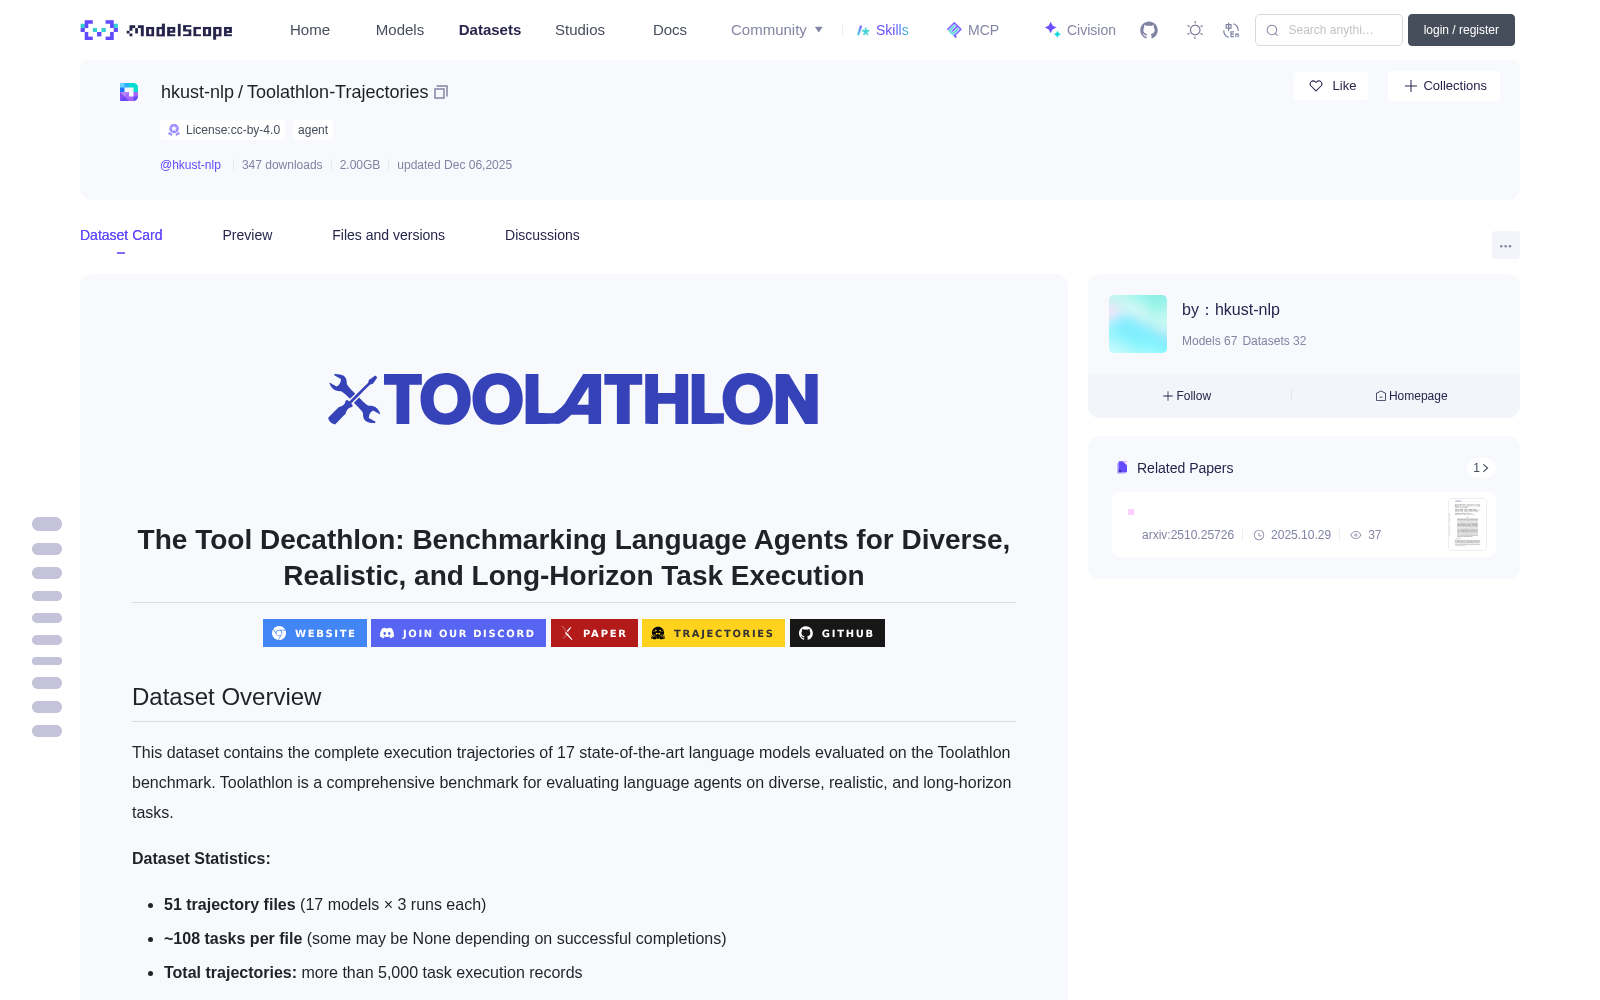
Task: Open the MCP page
Action: 973,30
